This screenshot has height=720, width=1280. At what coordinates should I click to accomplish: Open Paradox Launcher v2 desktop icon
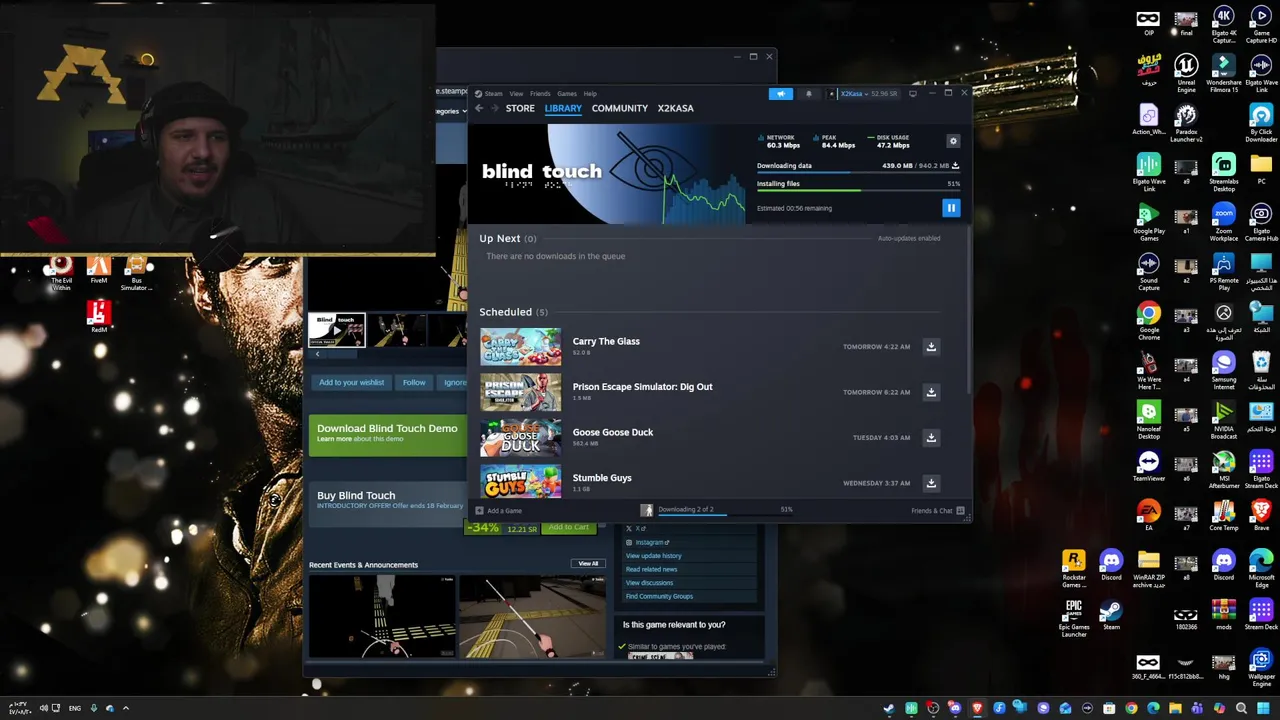(1186, 123)
